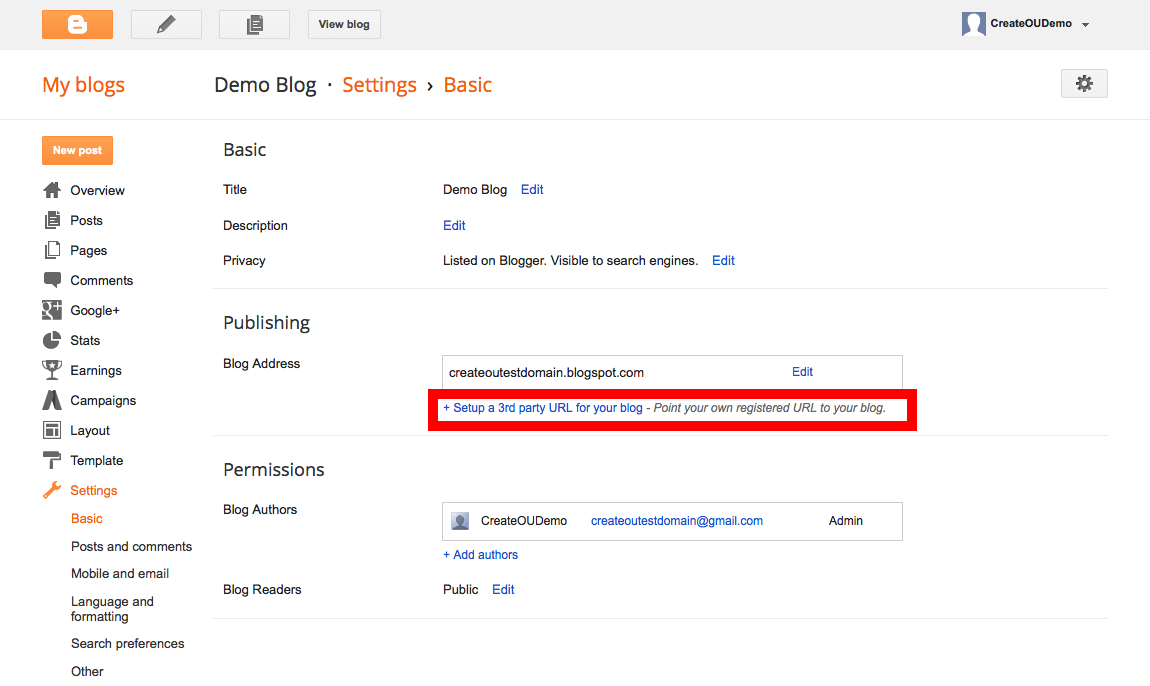Open Google+ in the sidebar
The height and width of the screenshot is (686, 1150).
pos(95,311)
